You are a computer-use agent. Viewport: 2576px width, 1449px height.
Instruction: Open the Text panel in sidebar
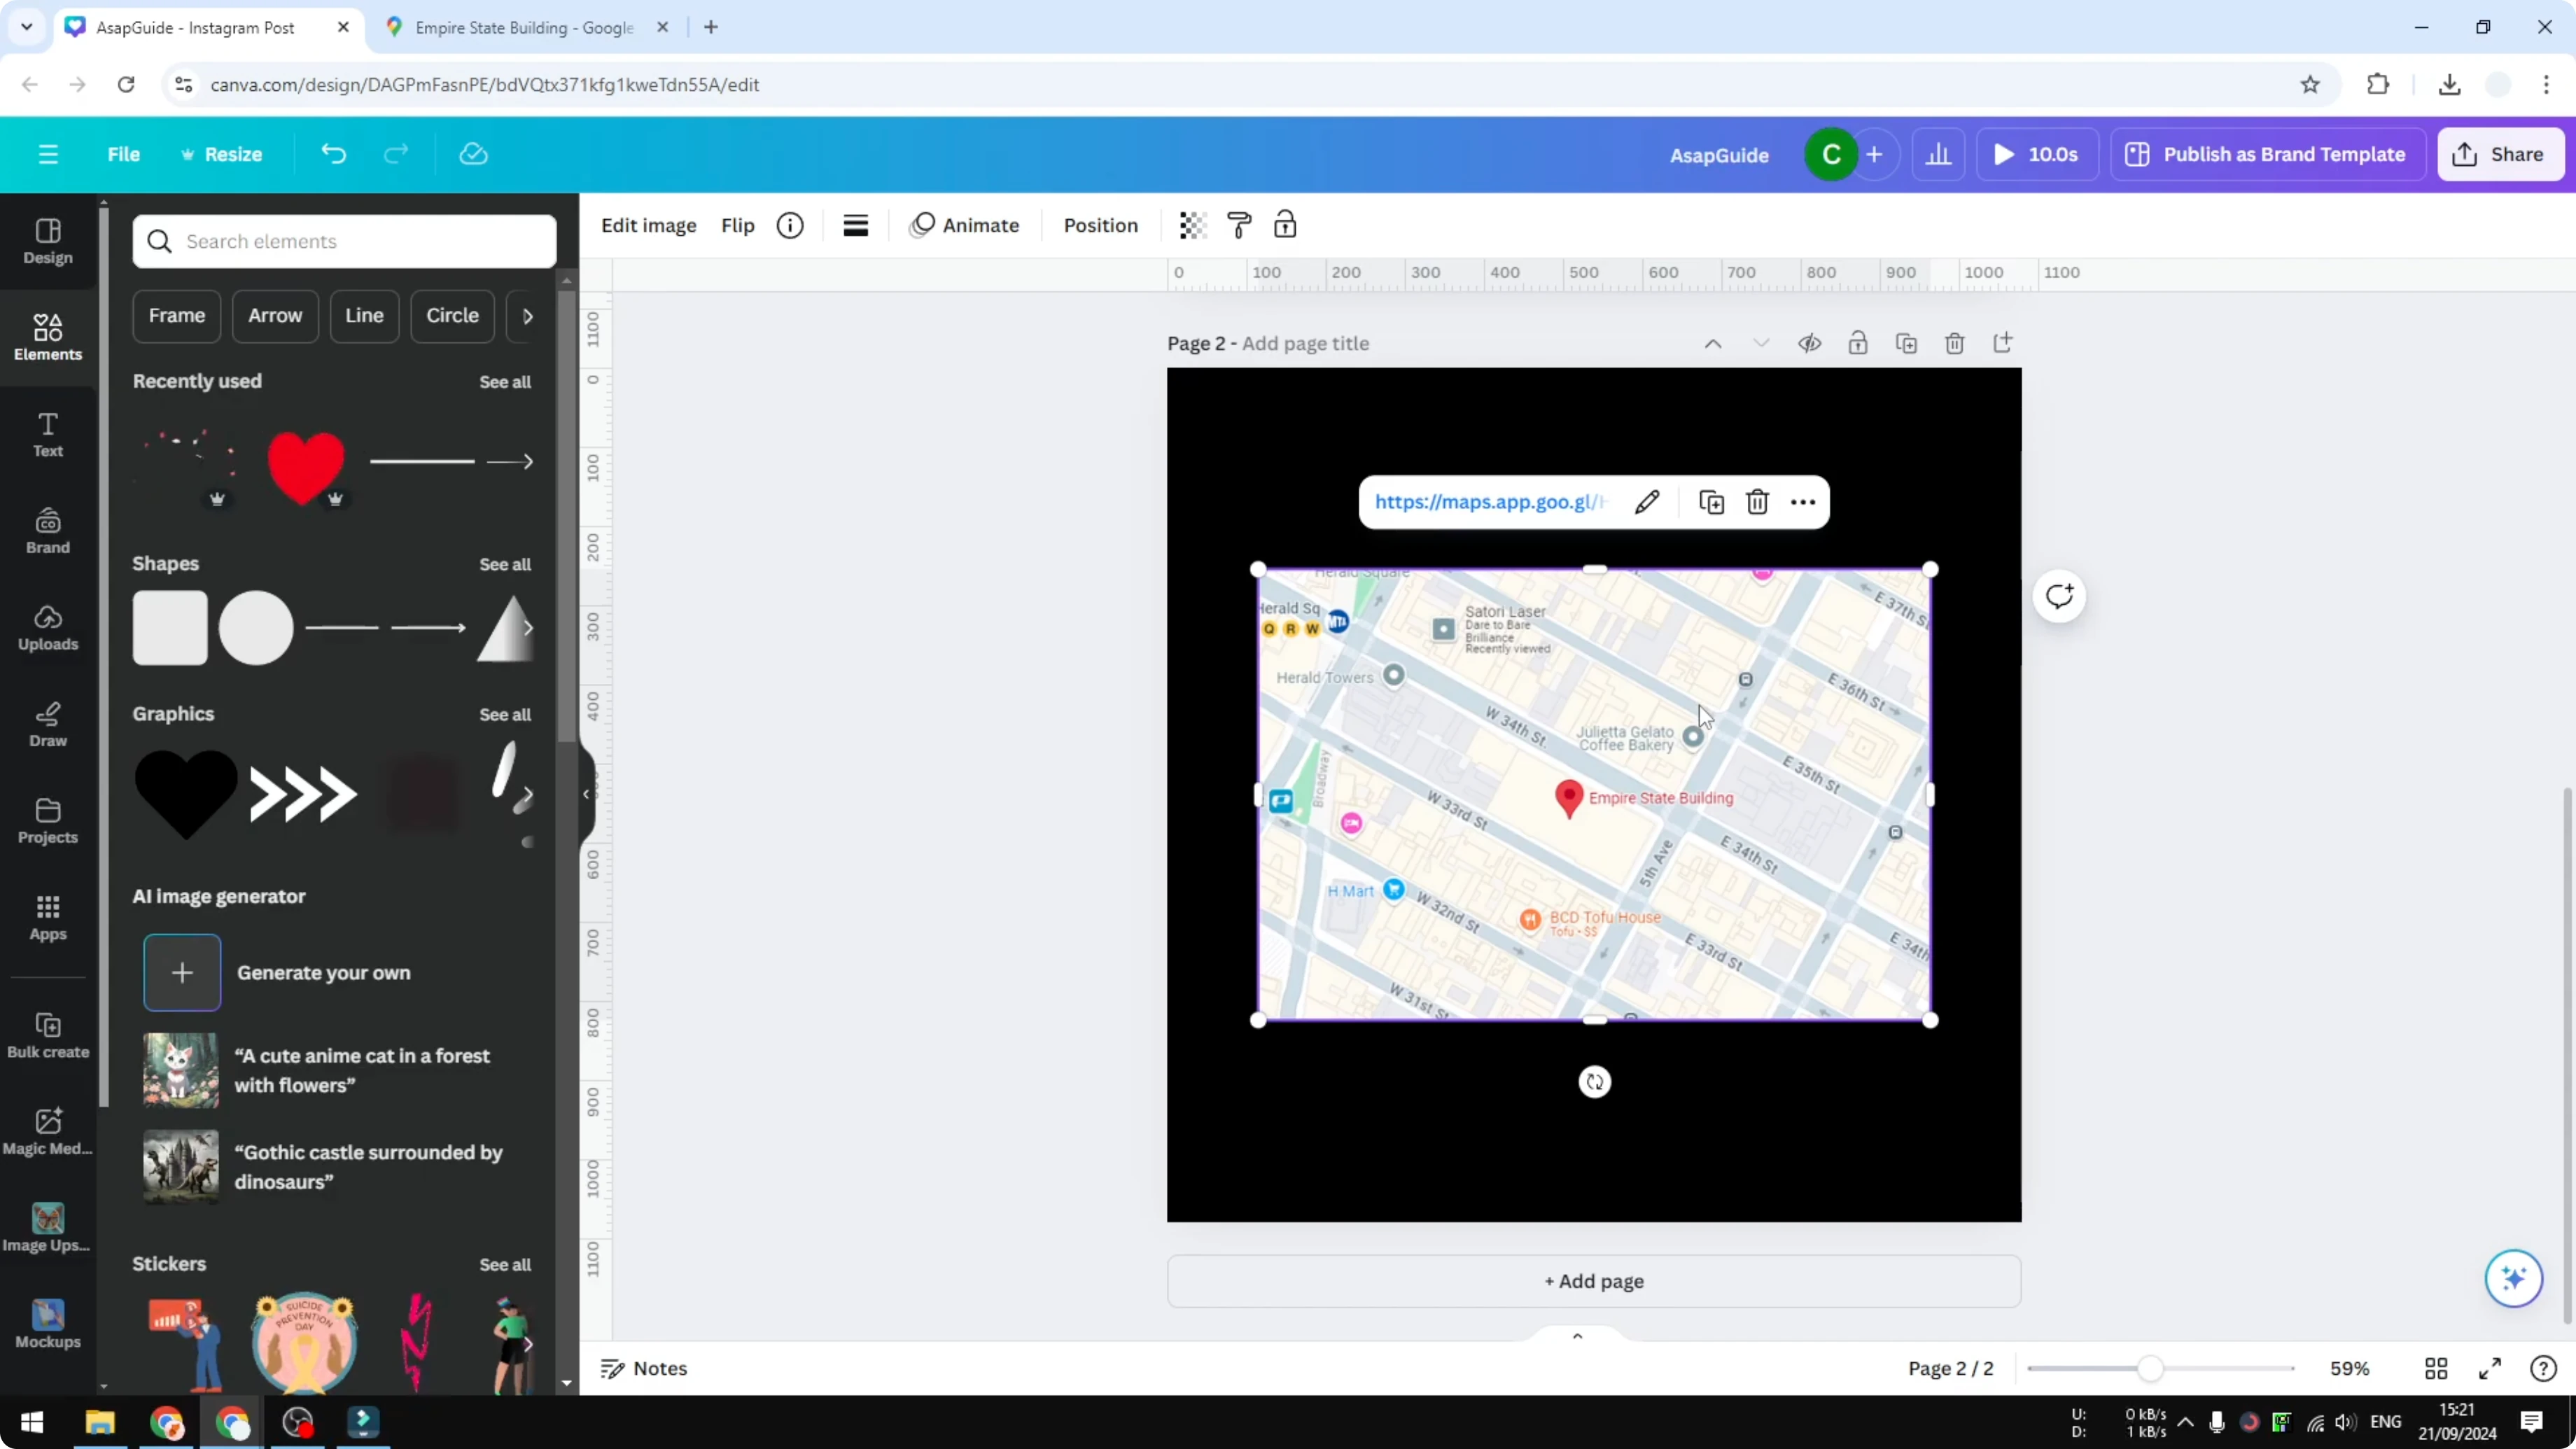click(x=48, y=435)
